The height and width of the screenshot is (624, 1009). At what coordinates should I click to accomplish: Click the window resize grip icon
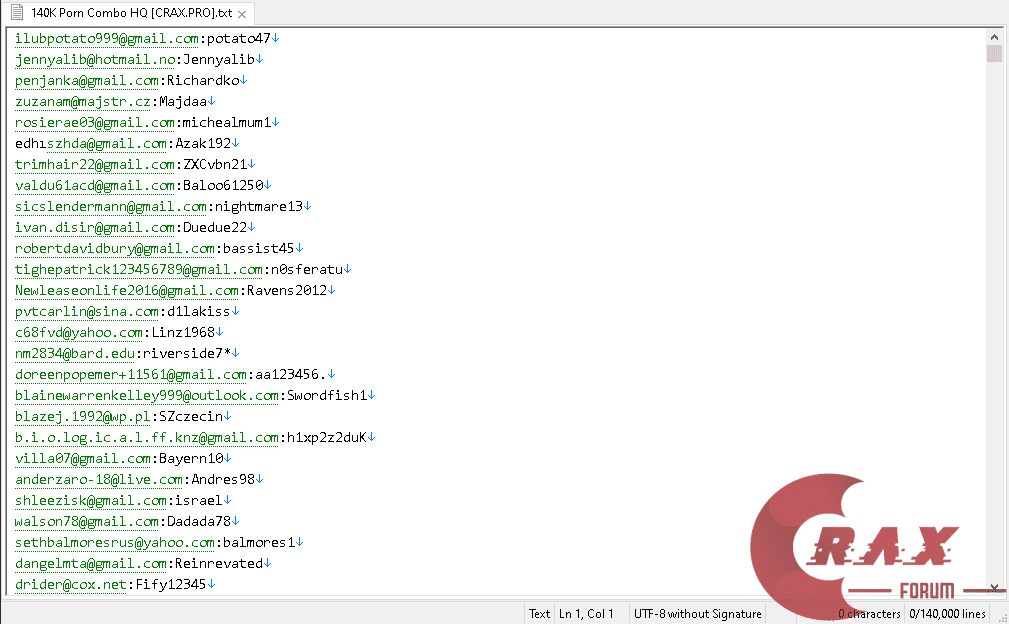(x=1001, y=617)
